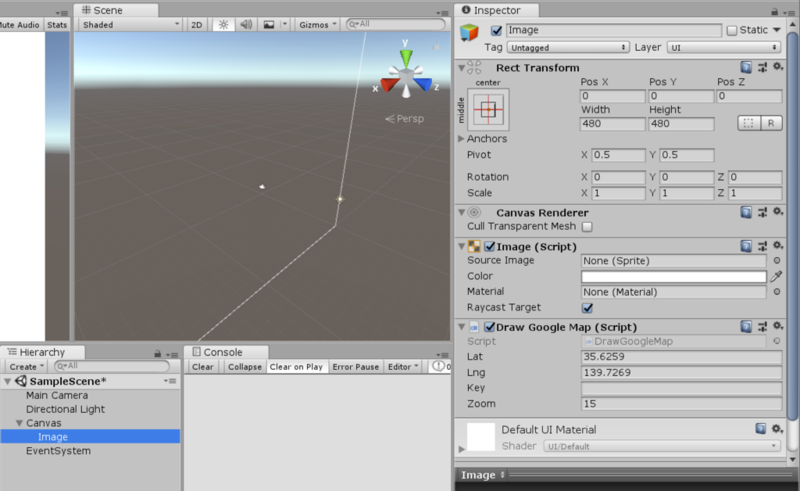
Task: Disable Draw Google Map component checkbox
Action: 490,327
